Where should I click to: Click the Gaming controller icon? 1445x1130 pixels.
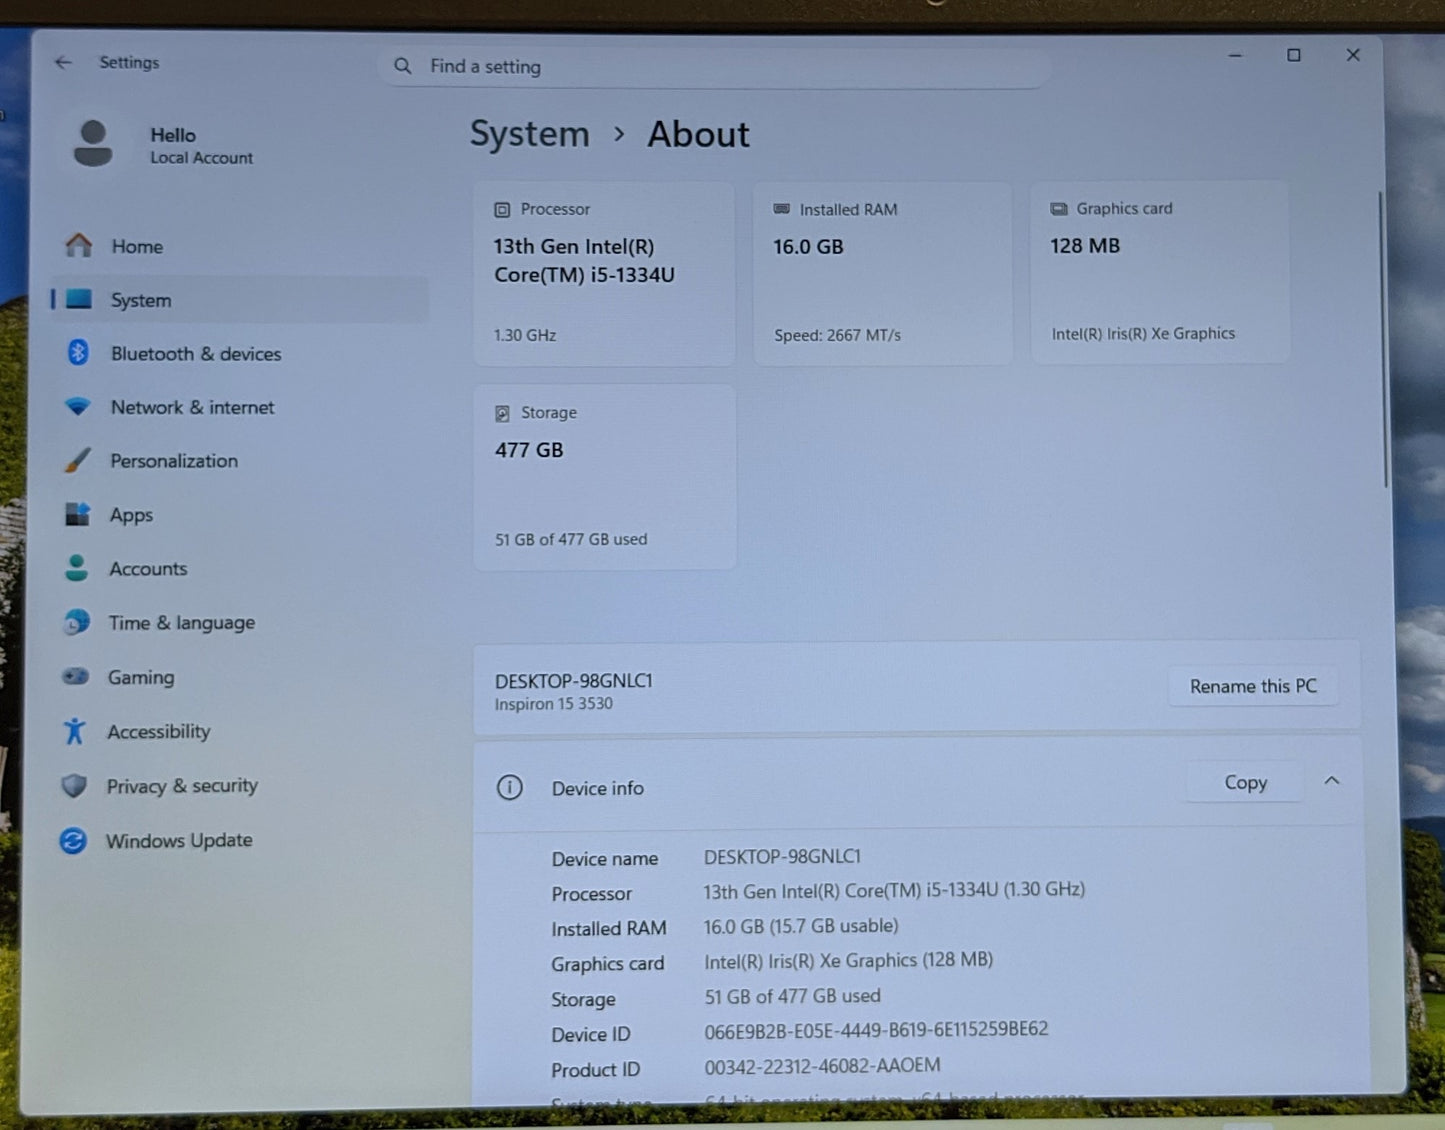75,676
